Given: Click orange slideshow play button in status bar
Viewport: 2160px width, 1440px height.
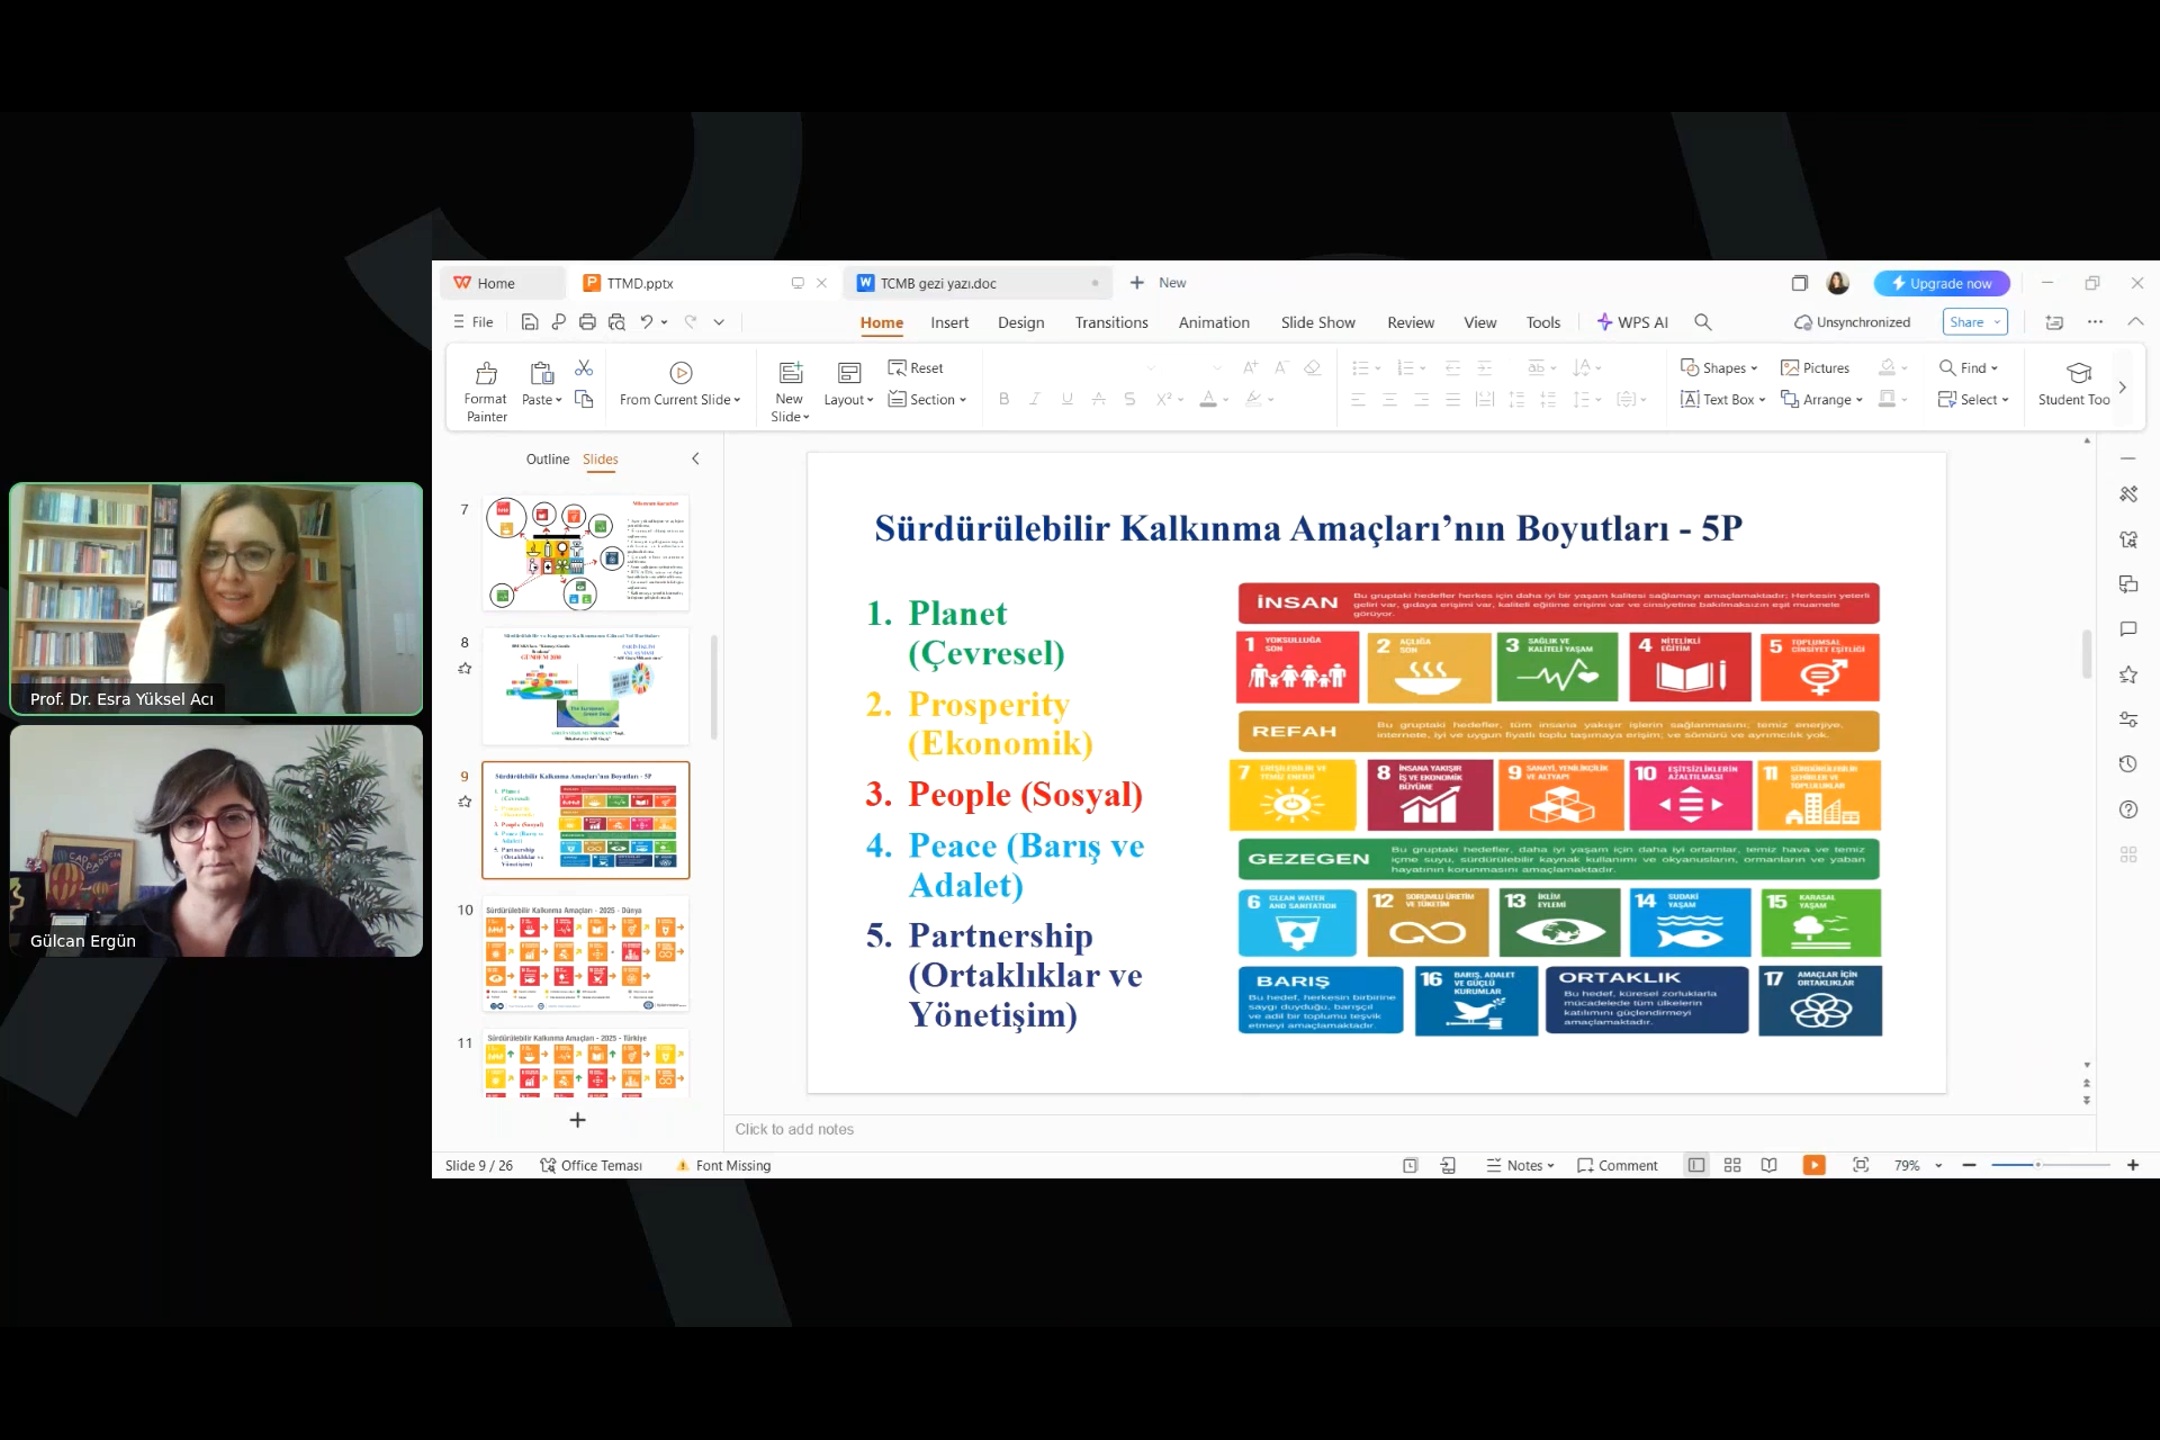Looking at the screenshot, I should click(x=1814, y=1165).
